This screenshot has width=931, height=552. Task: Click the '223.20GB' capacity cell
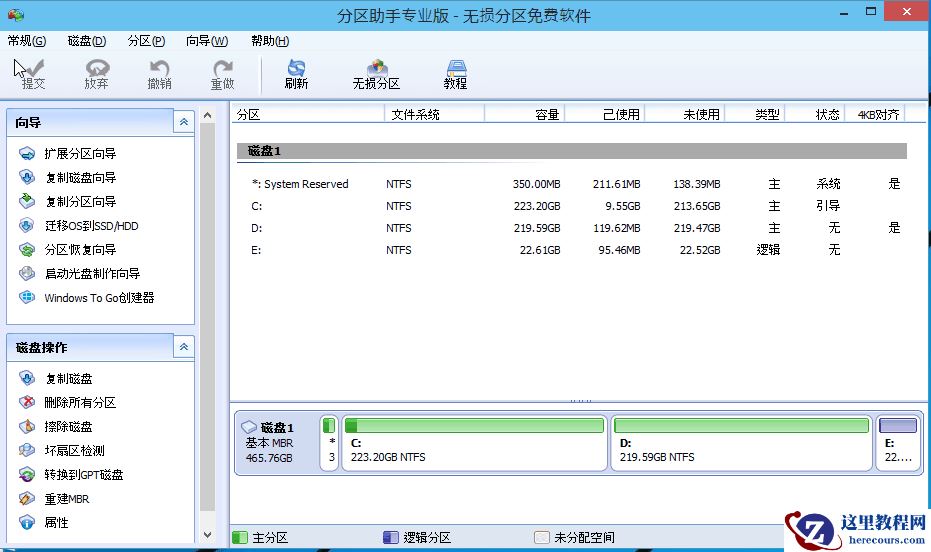pyautogui.click(x=537, y=206)
